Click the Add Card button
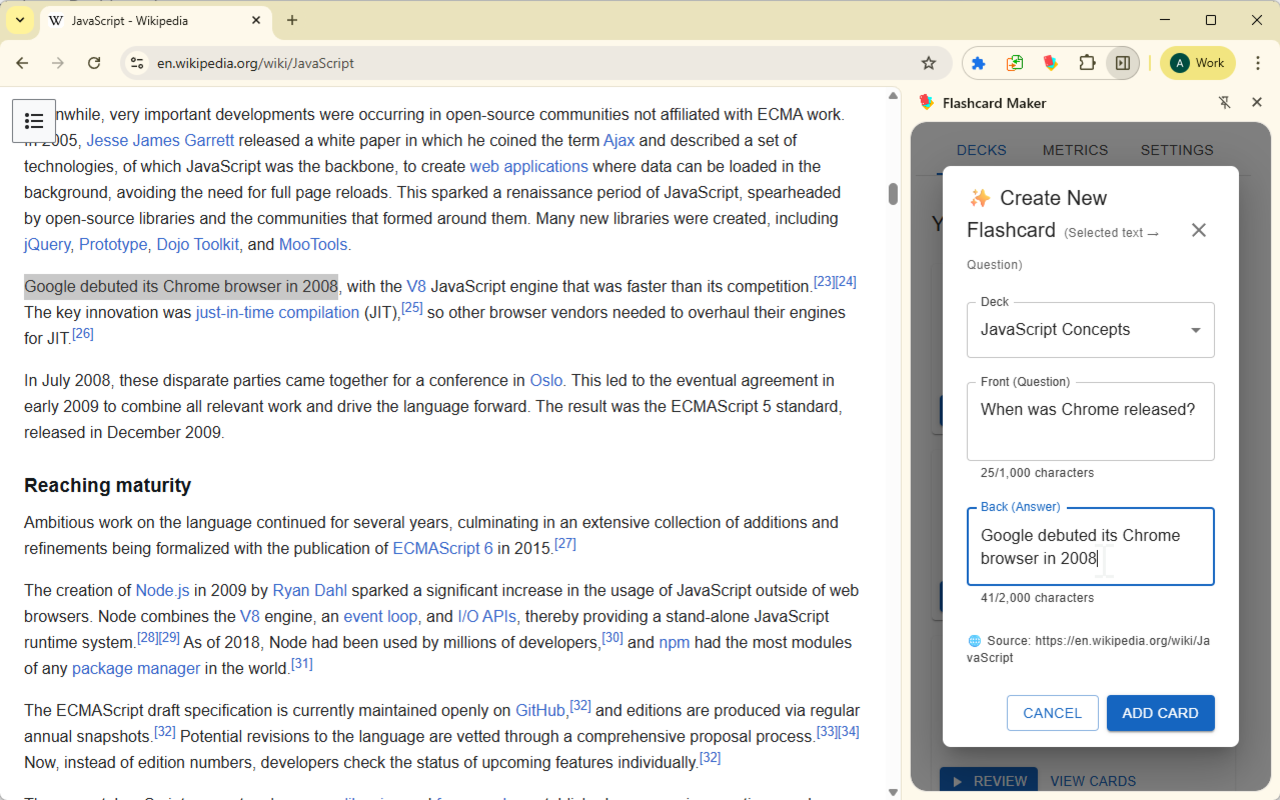The image size is (1280, 800). click(x=1160, y=713)
